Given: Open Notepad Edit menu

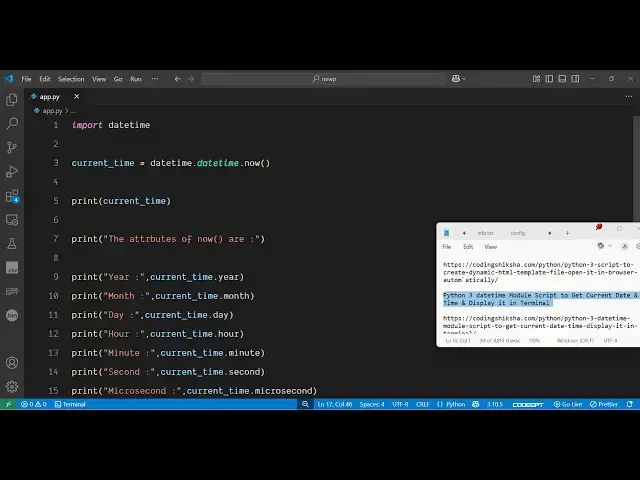Looking at the screenshot, I should [x=468, y=247].
